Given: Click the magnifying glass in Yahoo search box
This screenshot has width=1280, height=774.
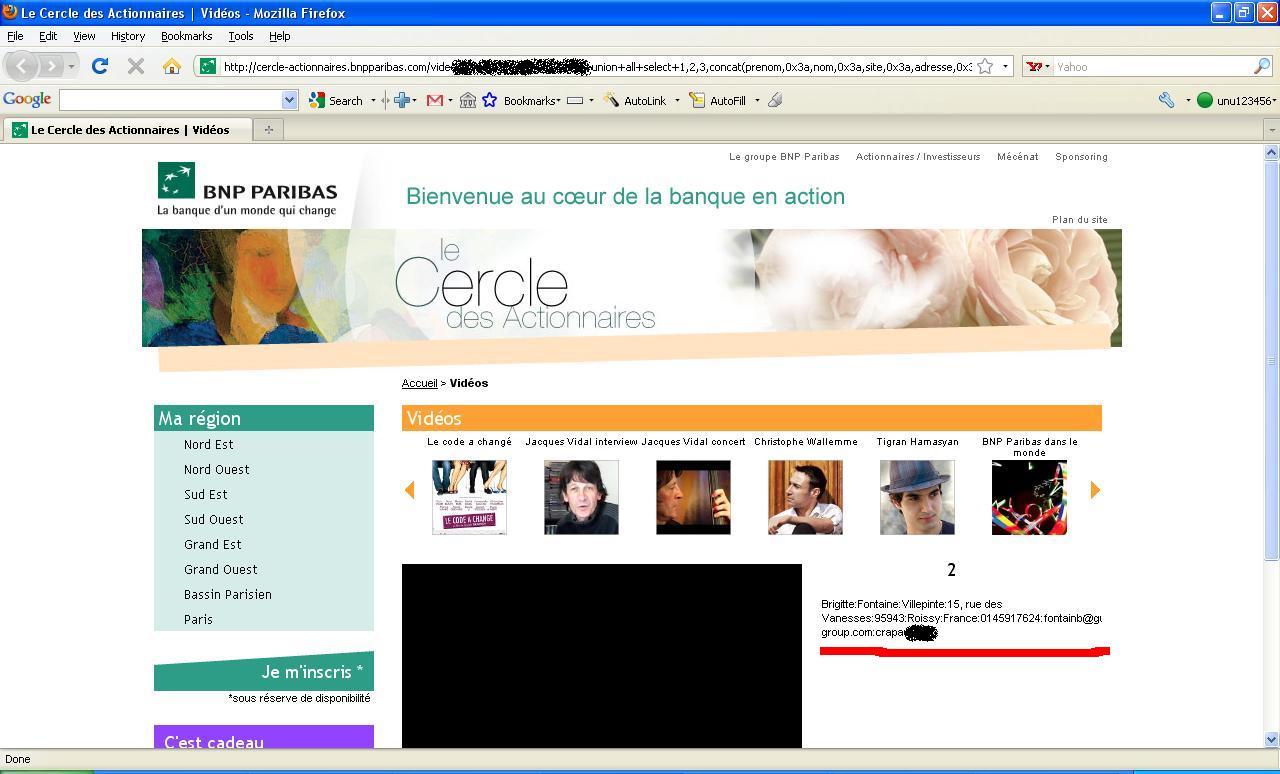Looking at the screenshot, I should point(1262,67).
